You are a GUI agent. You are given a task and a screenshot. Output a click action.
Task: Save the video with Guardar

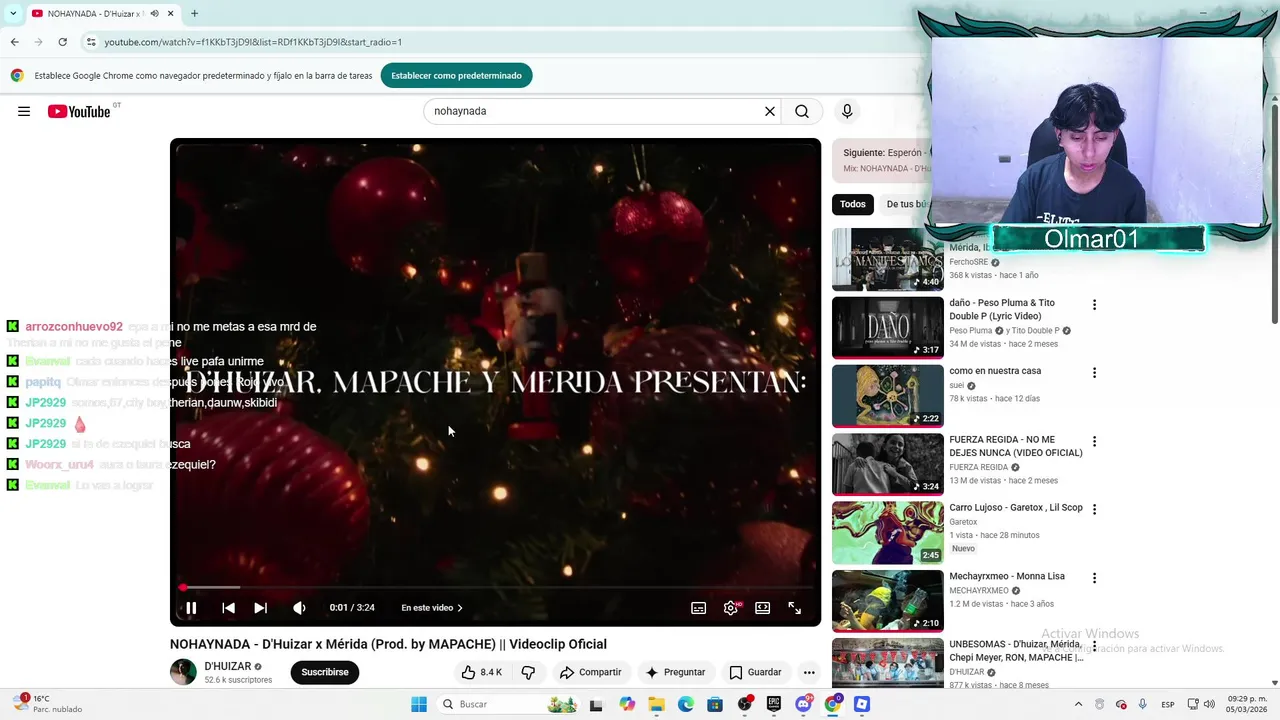pyautogui.click(x=755, y=672)
